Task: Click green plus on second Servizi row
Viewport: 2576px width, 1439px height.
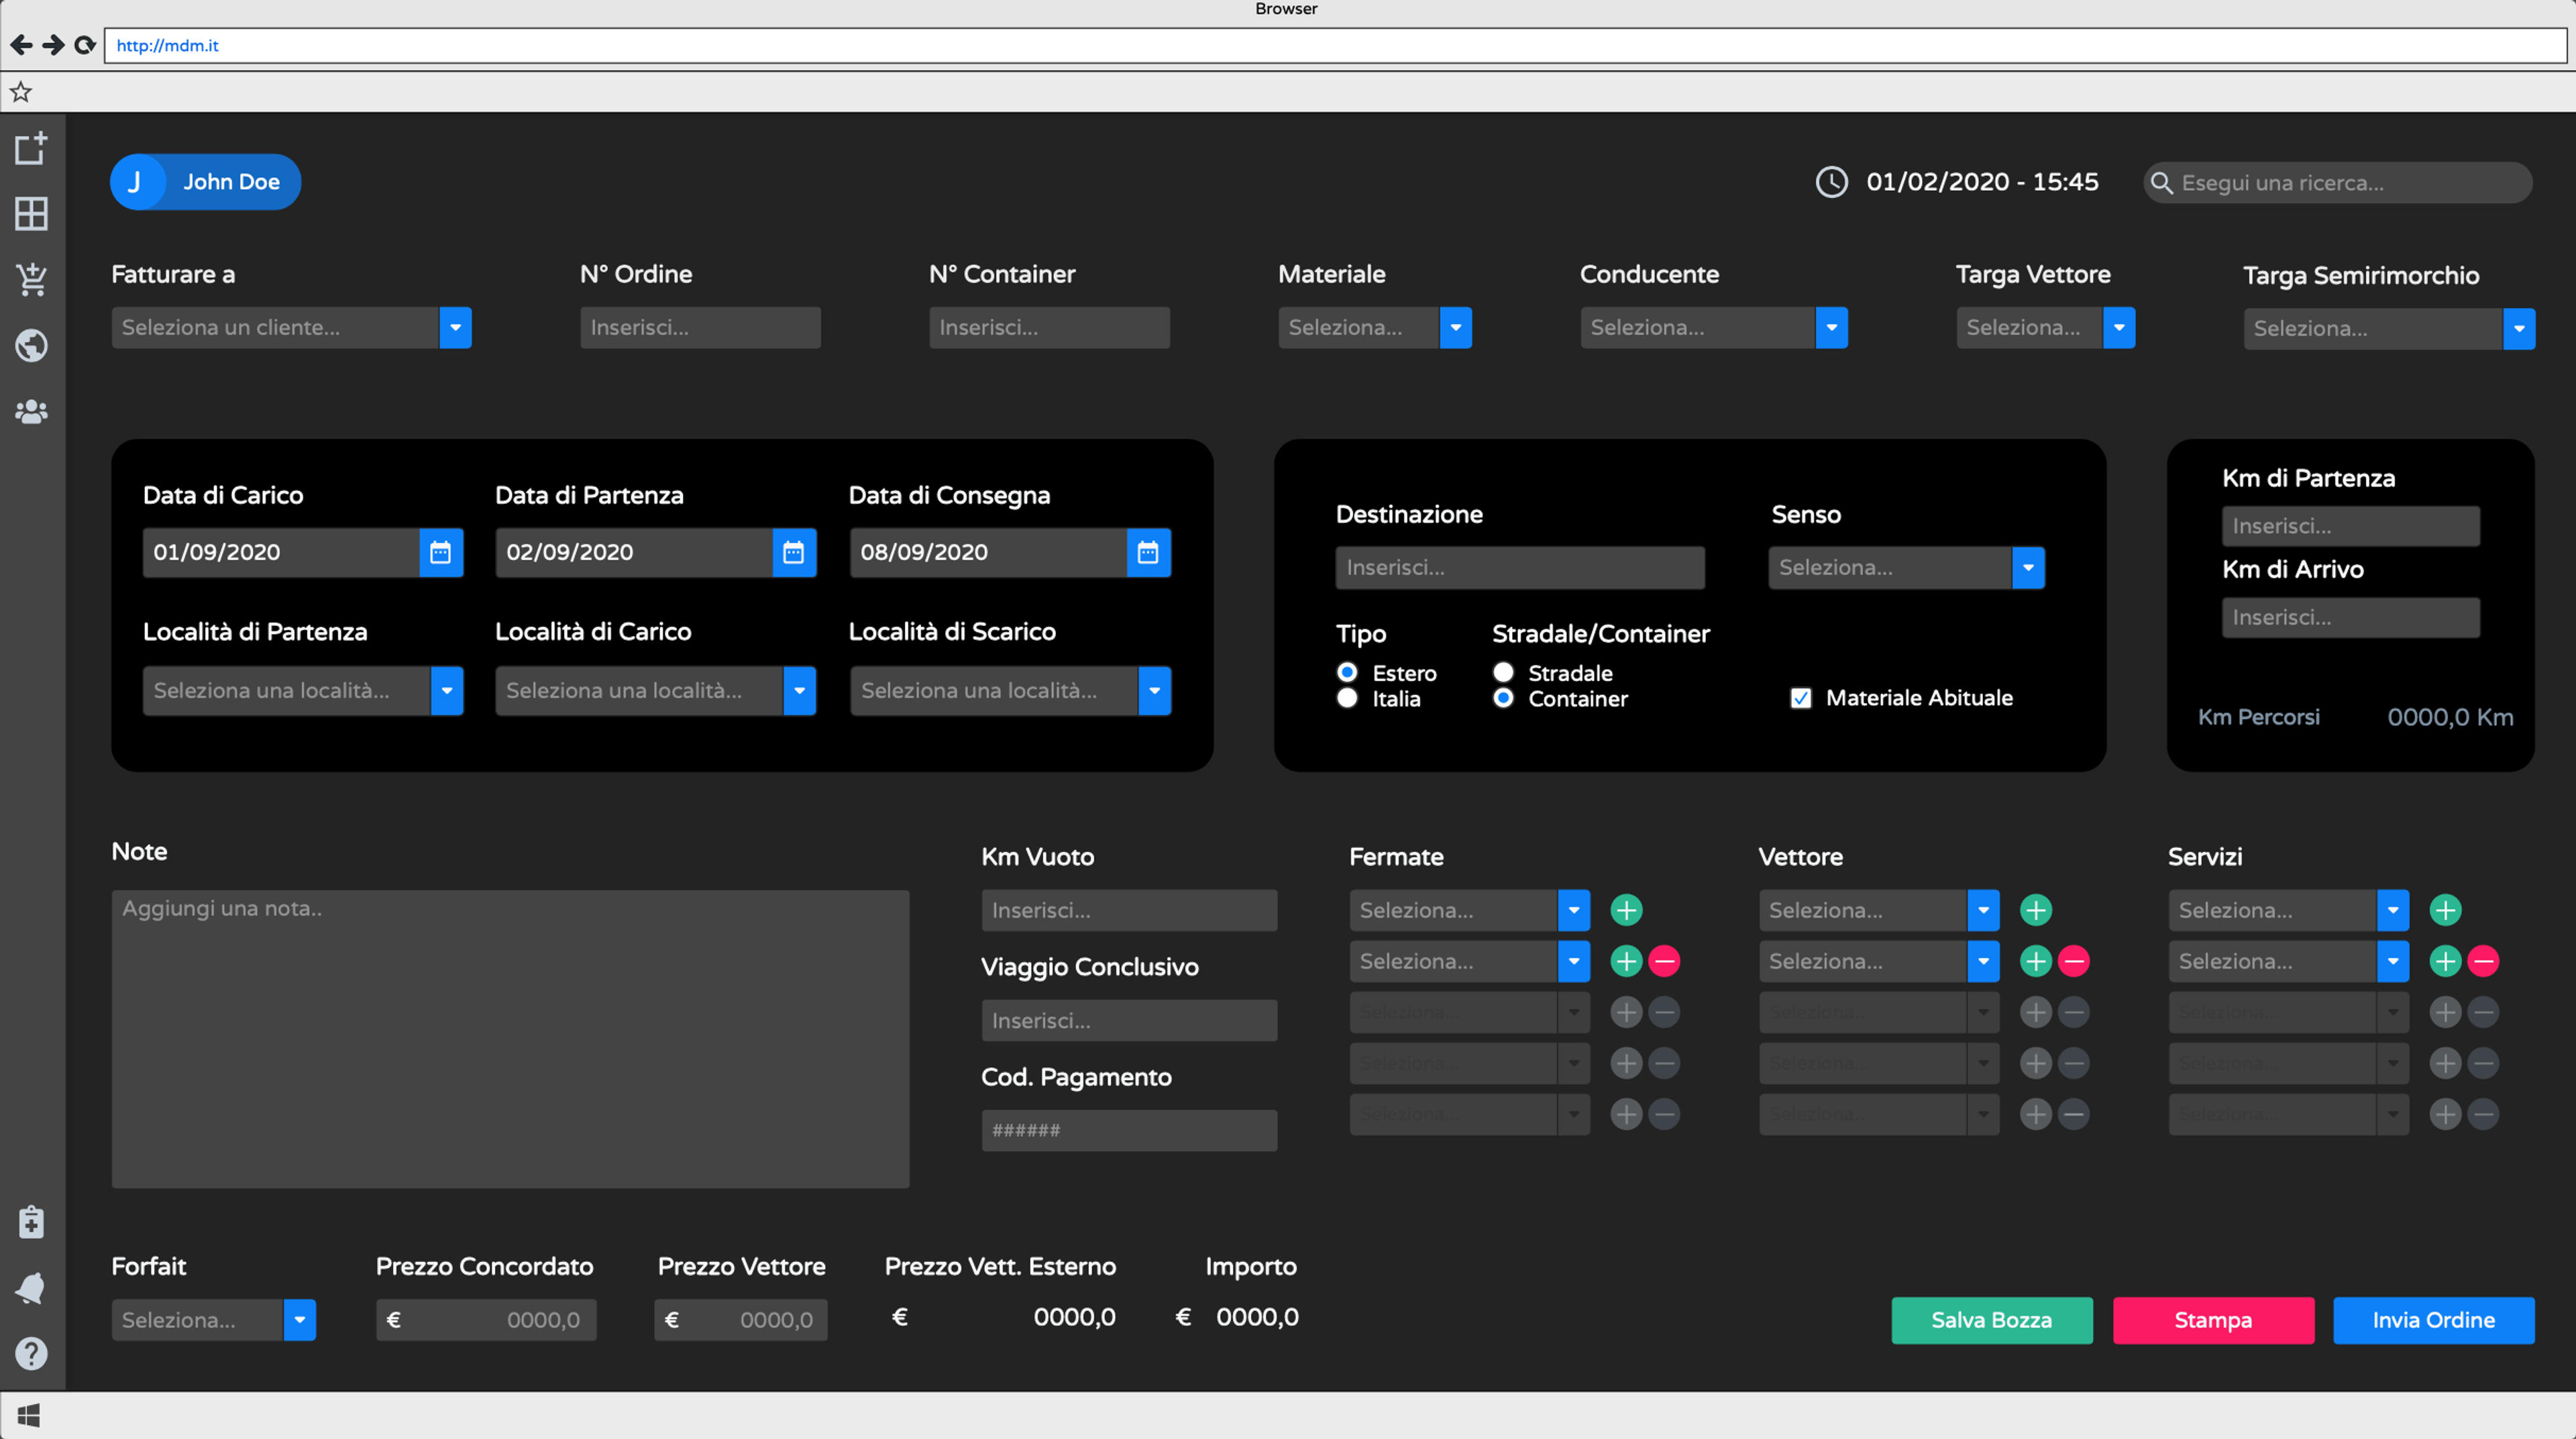Action: [x=2445, y=961]
